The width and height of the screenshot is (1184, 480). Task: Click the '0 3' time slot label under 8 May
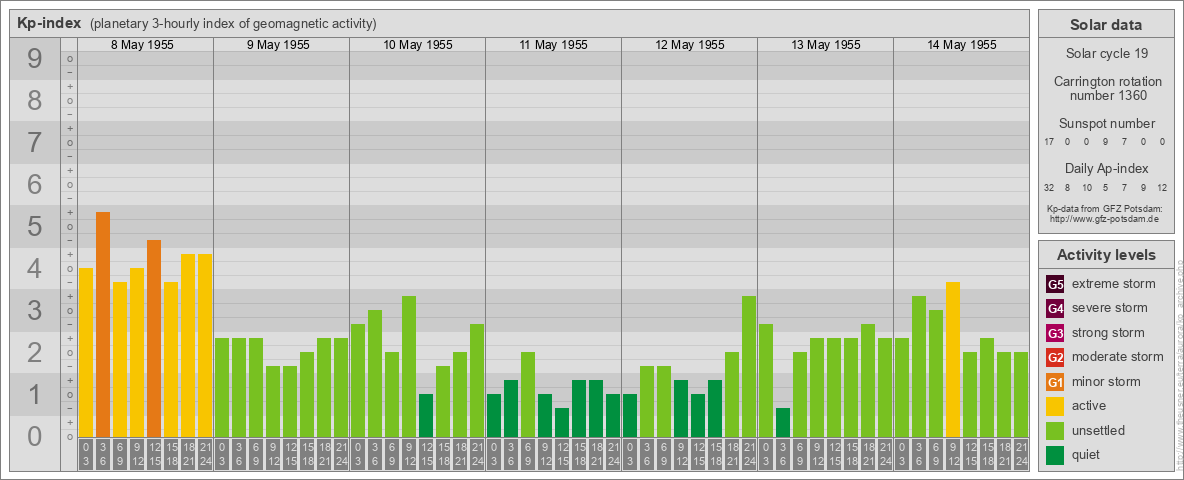(x=86, y=454)
